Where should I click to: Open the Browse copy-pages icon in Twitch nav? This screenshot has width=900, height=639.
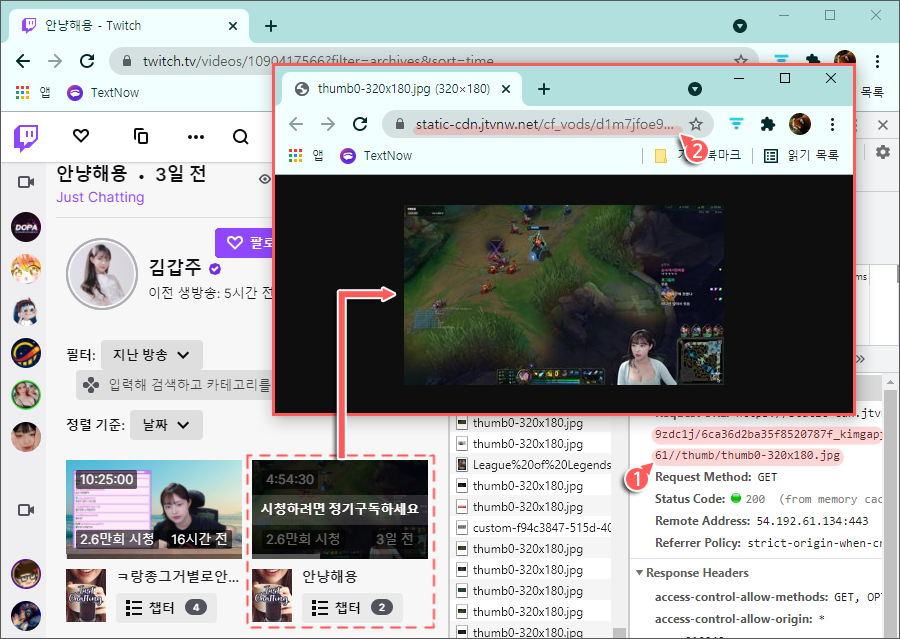[x=140, y=136]
